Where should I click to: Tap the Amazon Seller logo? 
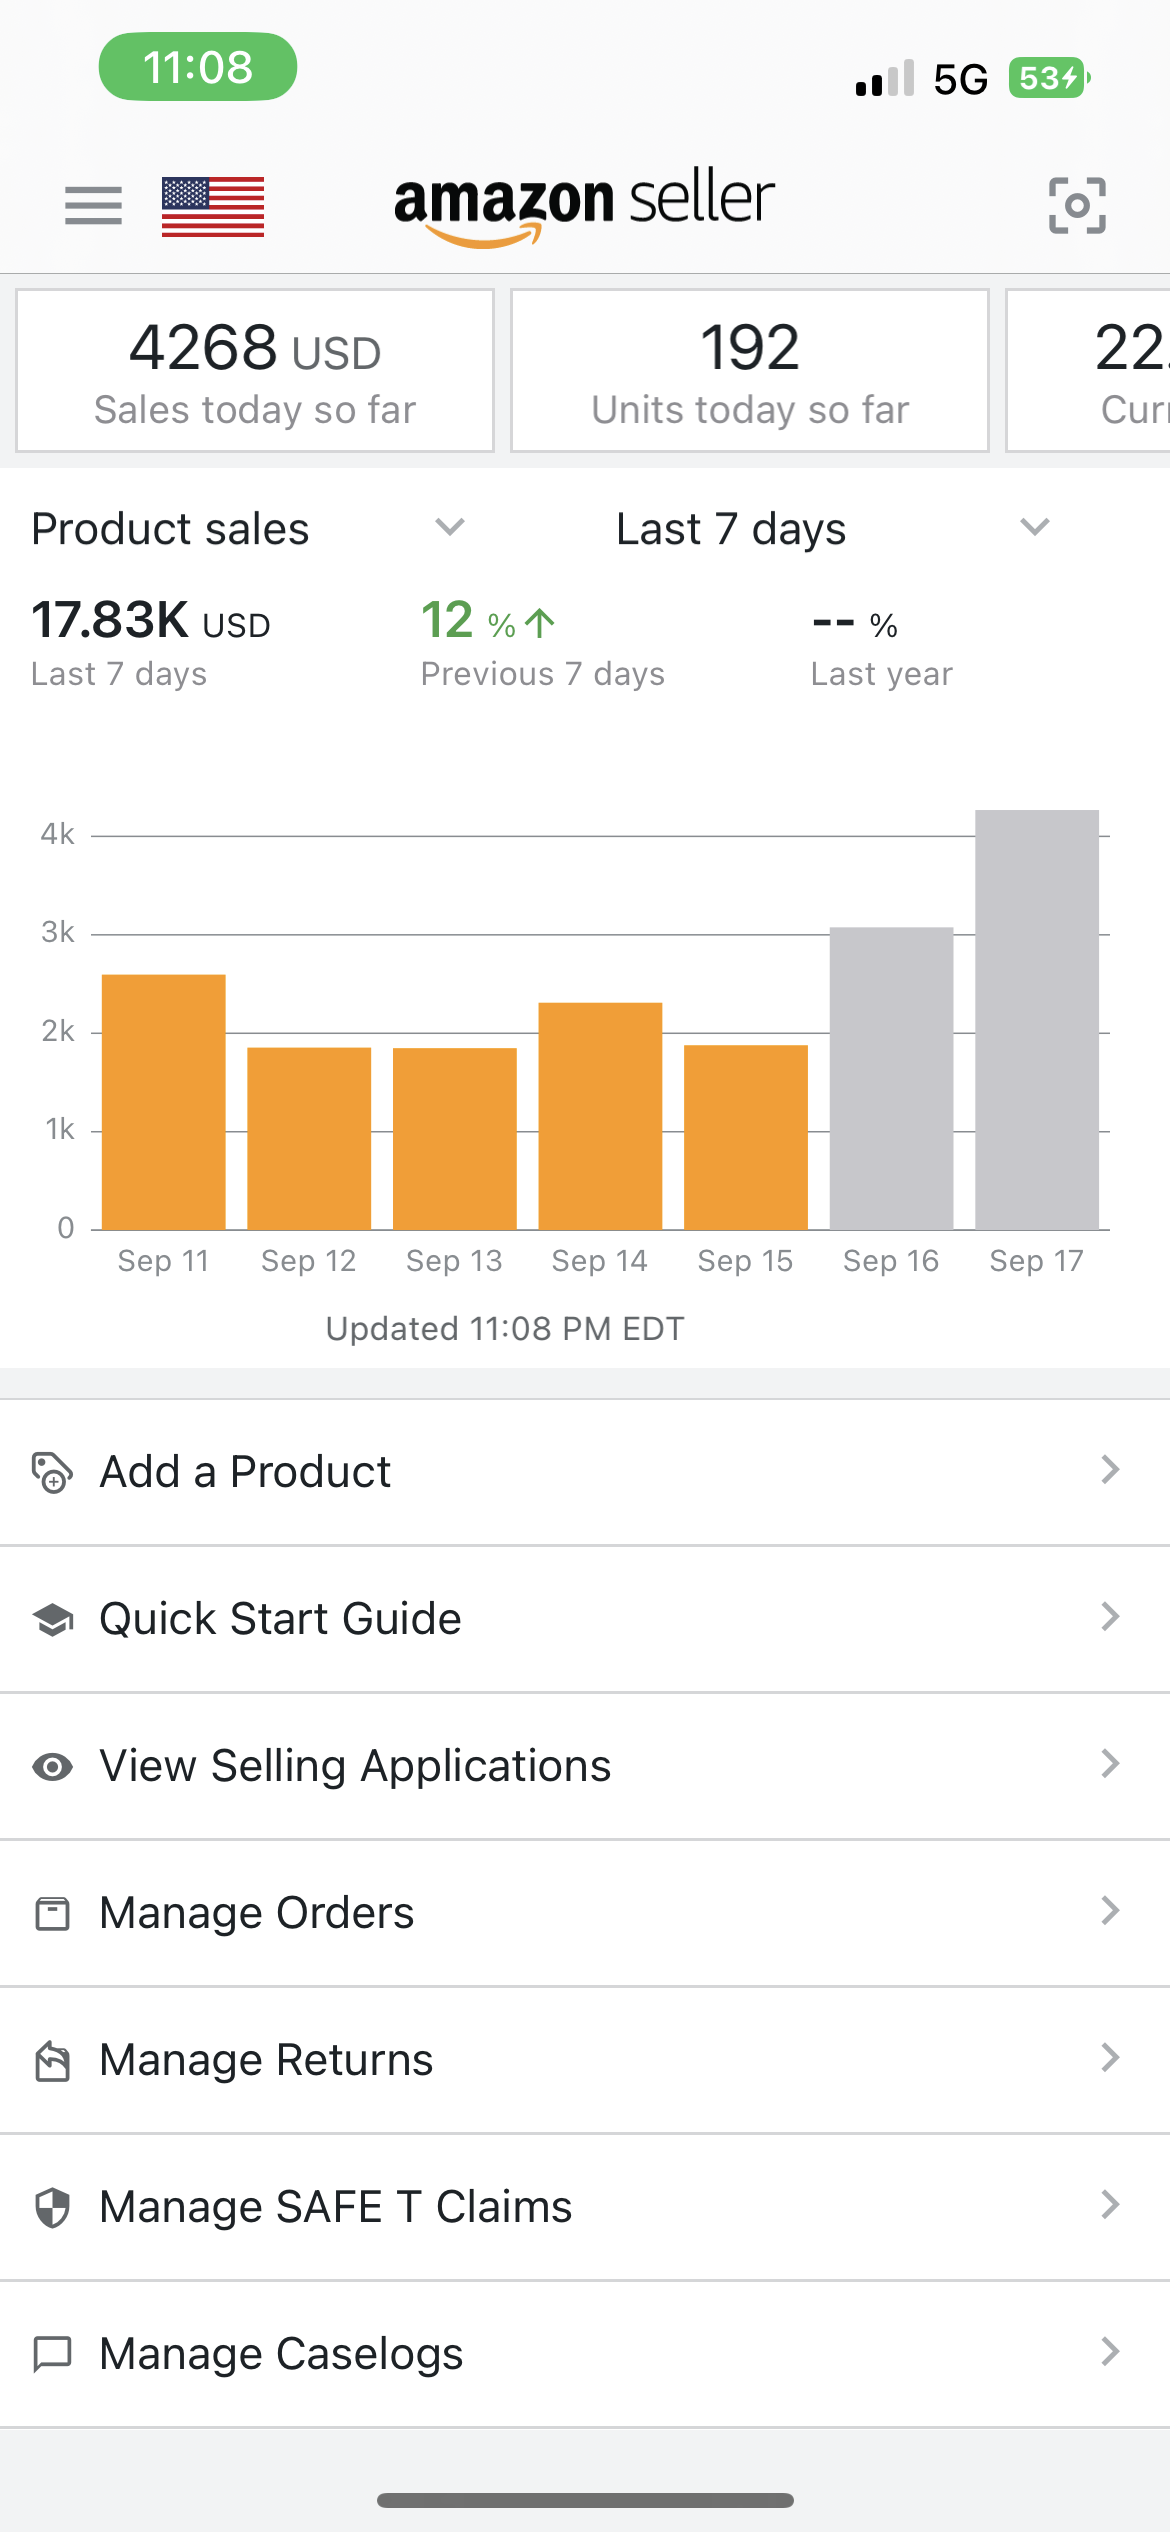click(x=585, y=207)
